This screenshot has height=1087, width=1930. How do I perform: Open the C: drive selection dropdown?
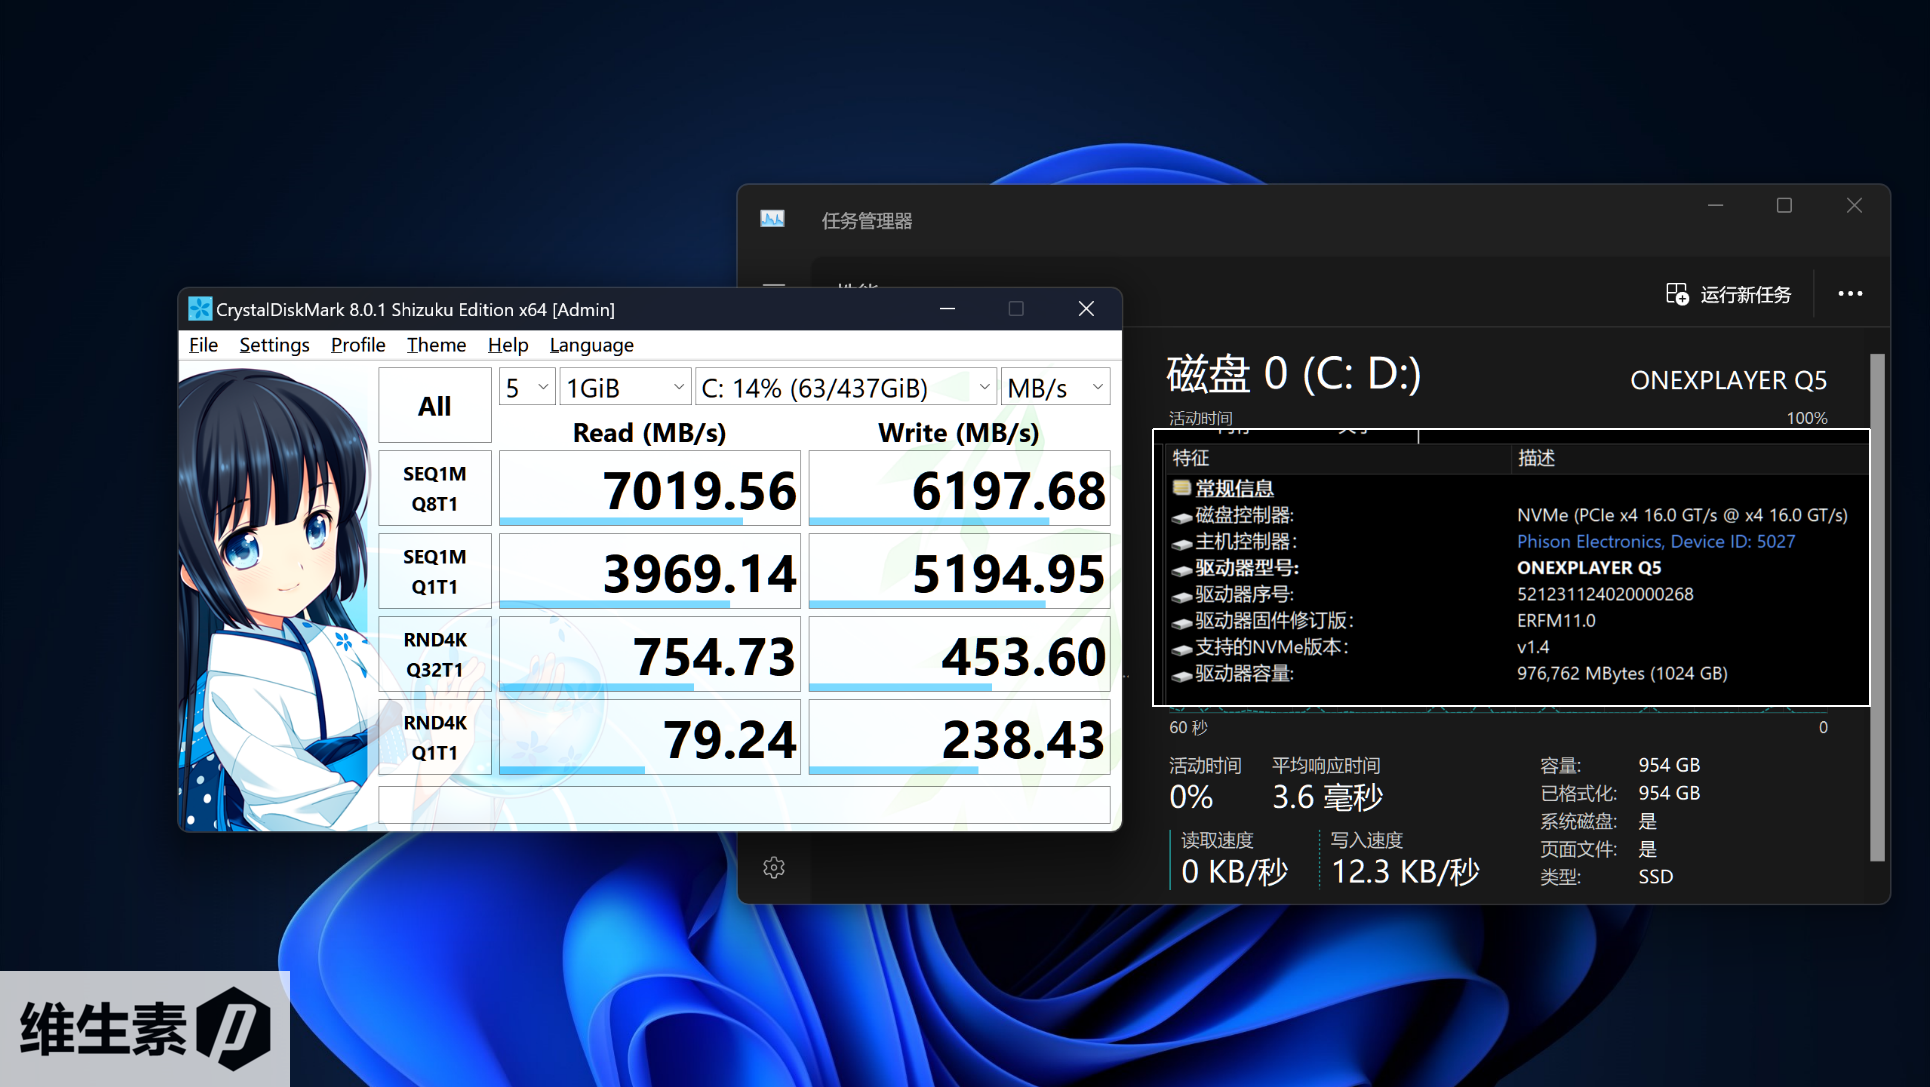tap(845, 387)
